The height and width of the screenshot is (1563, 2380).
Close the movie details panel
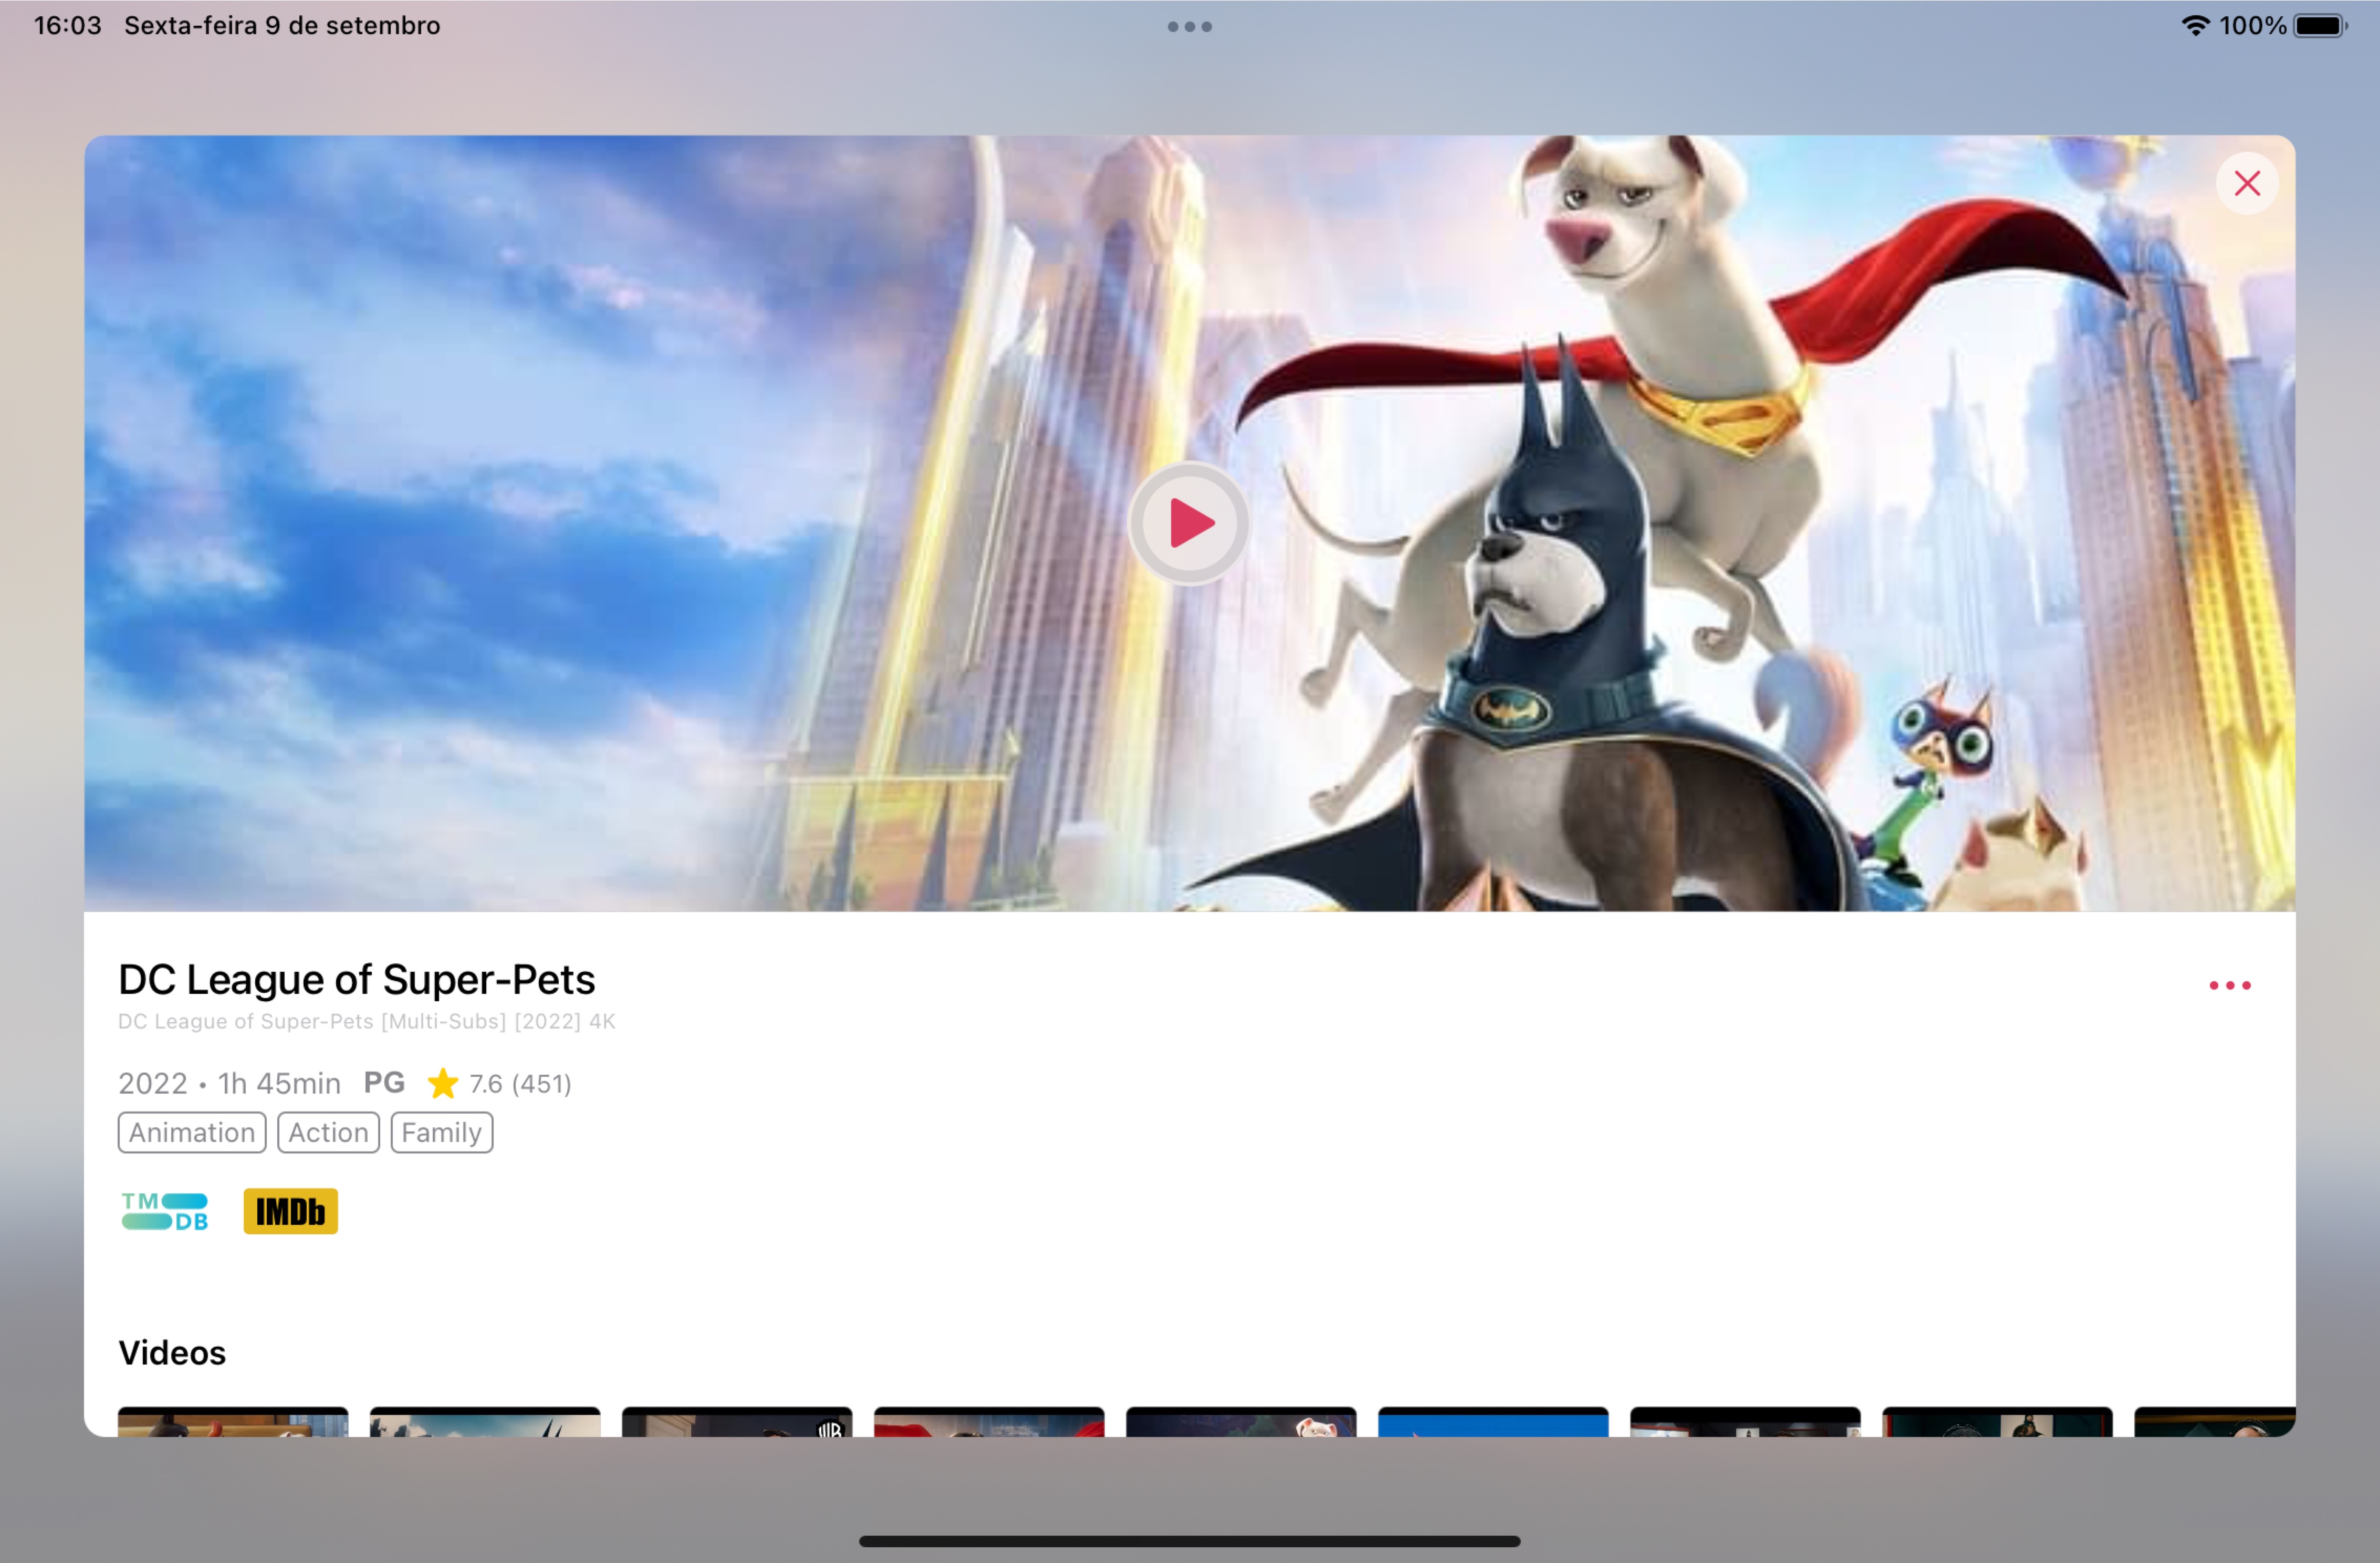click(2247, 183)
